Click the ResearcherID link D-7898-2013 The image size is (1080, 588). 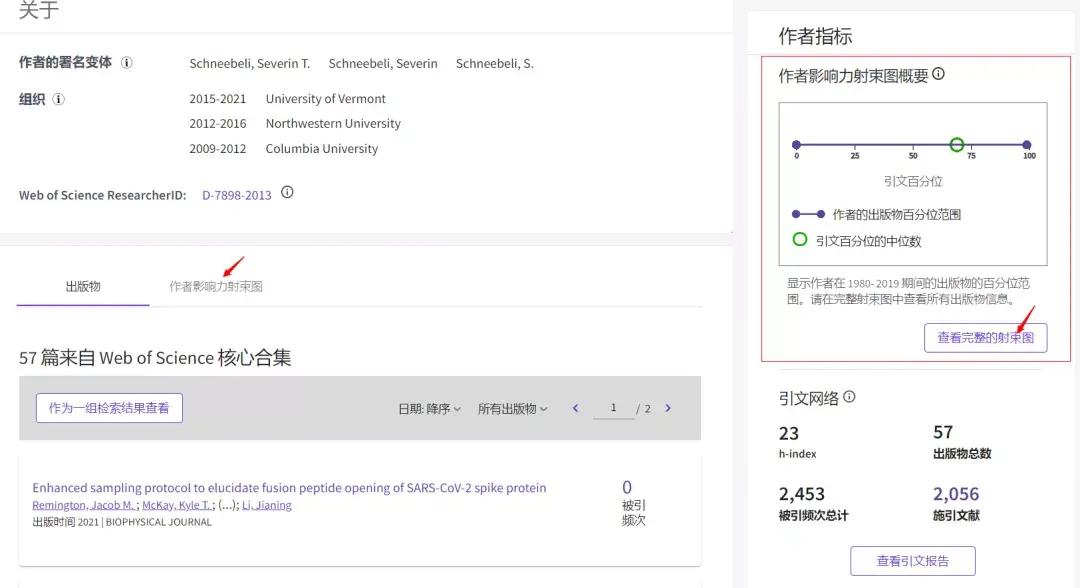coord(237,194)
